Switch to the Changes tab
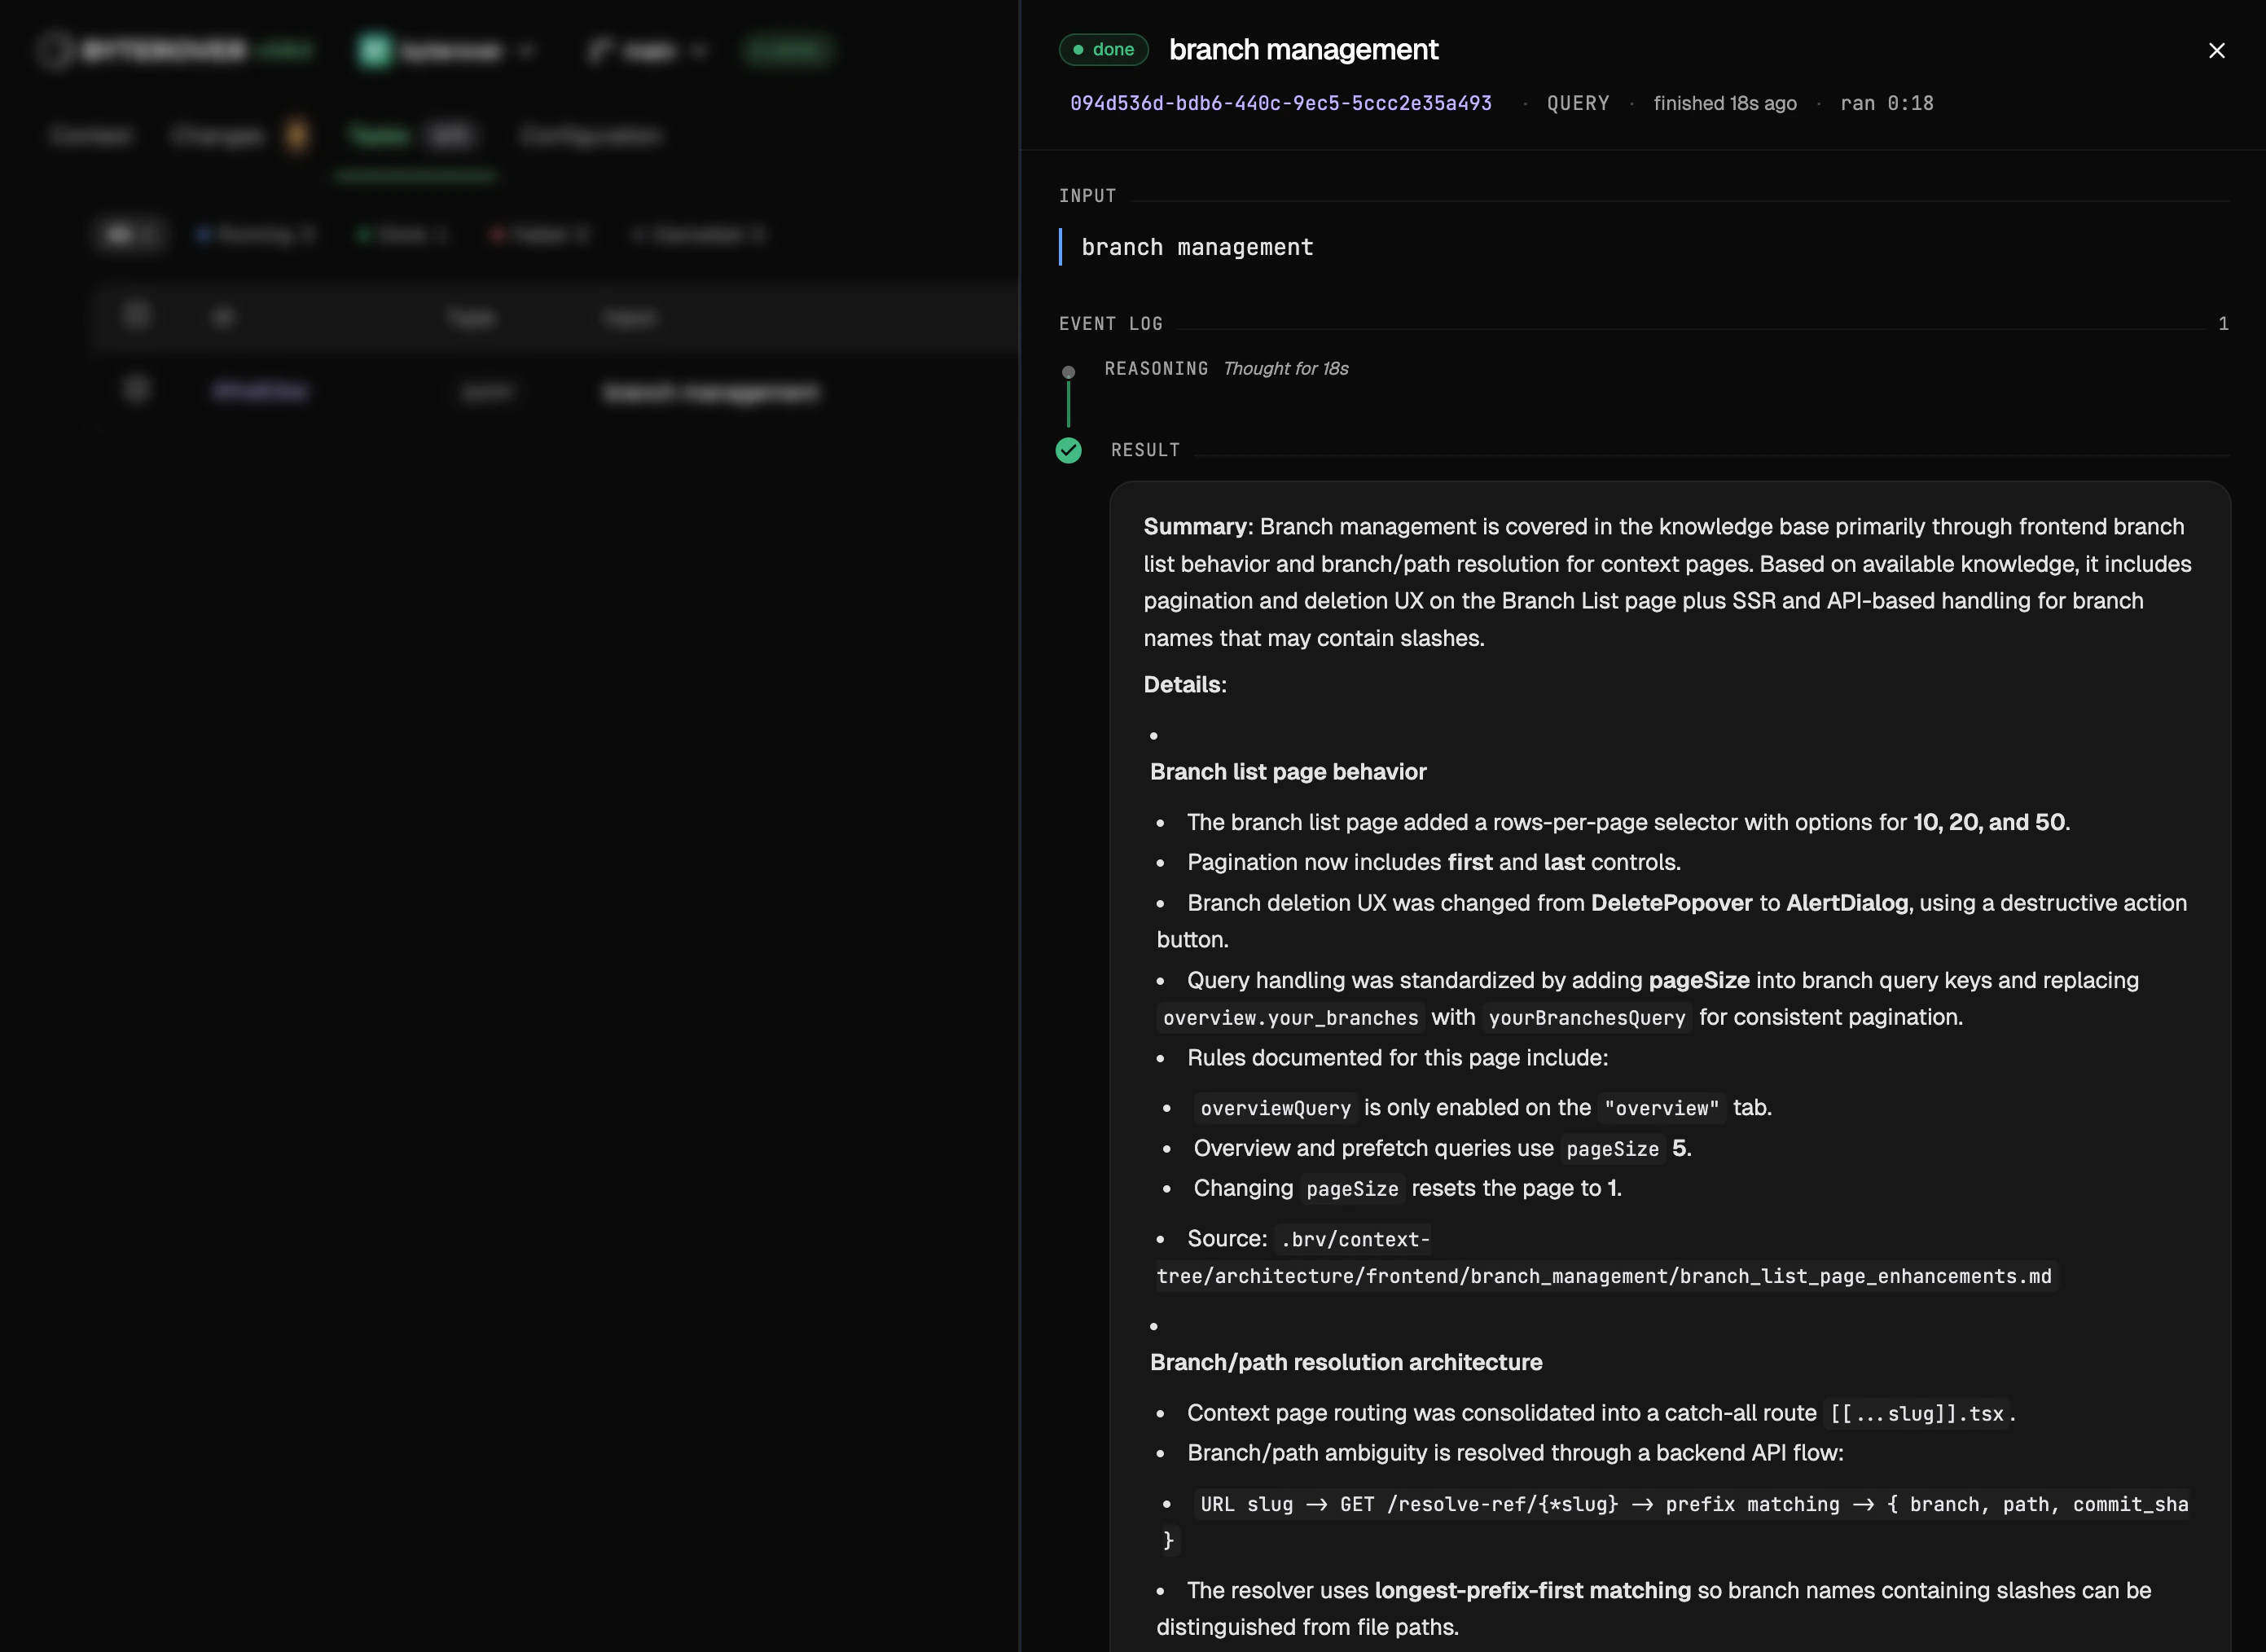This screenshot has height=1652, width=2266. coord(216,135)
